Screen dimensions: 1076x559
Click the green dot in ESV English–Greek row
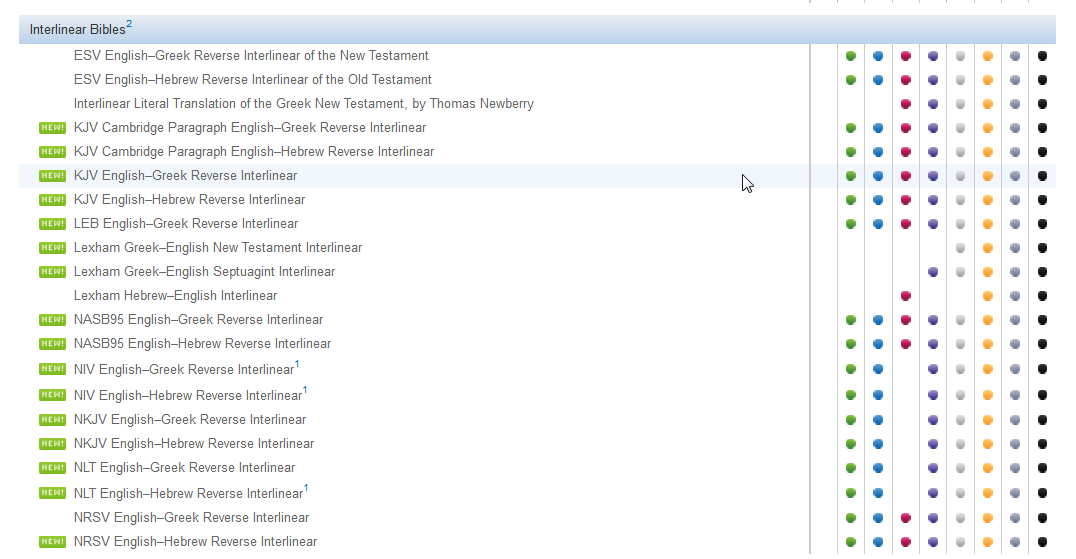click(x=851, y=56)
